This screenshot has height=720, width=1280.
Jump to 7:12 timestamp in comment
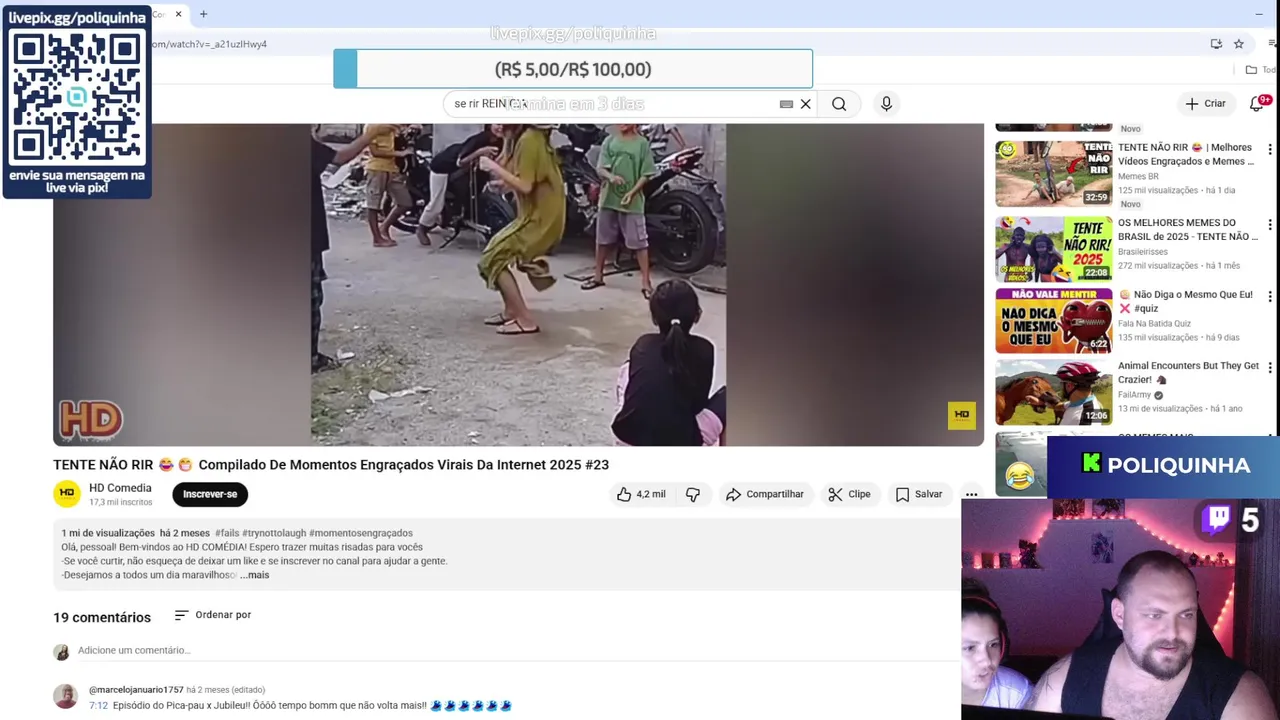pos(98,705)
